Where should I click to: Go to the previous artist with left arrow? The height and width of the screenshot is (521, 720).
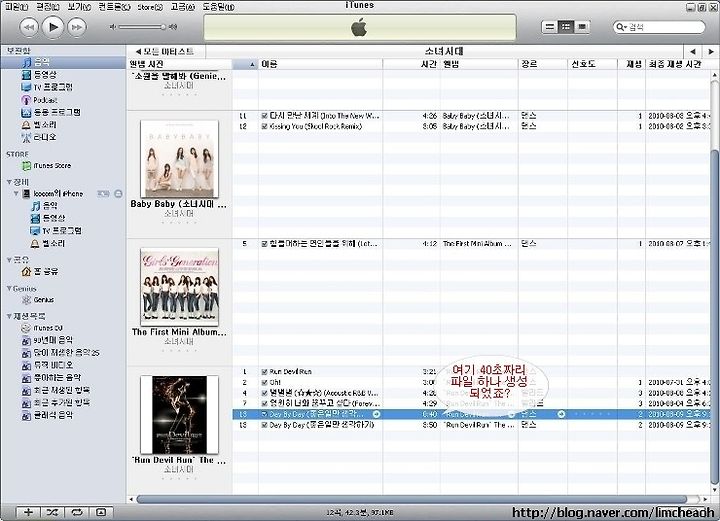click(693, 51)
